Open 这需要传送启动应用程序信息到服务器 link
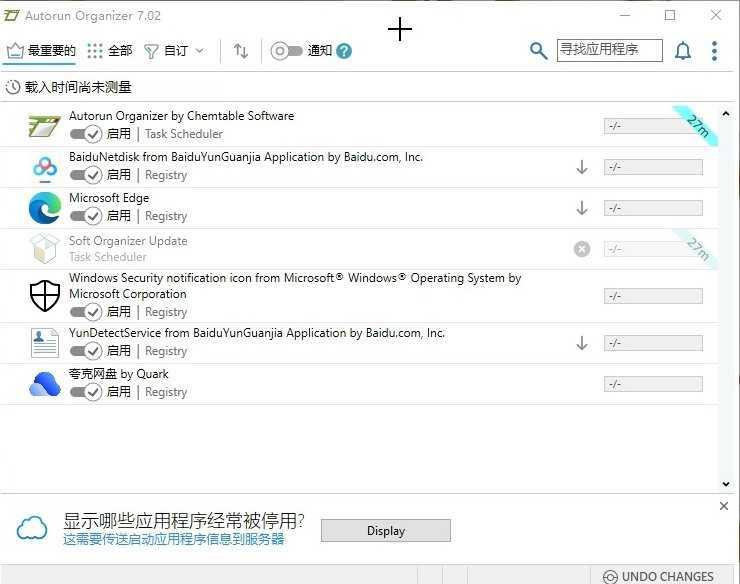Image resolution: width=740 pixels, height=584 pixels. tap(174, 539)
